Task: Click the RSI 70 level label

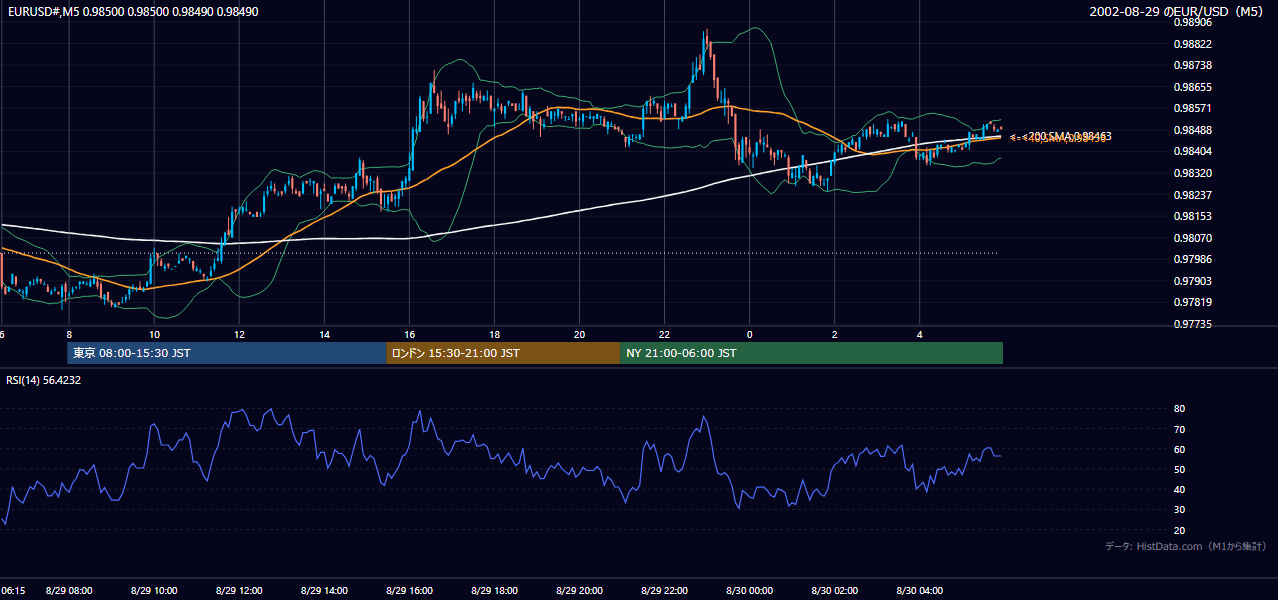Action: coord(1179,429)
